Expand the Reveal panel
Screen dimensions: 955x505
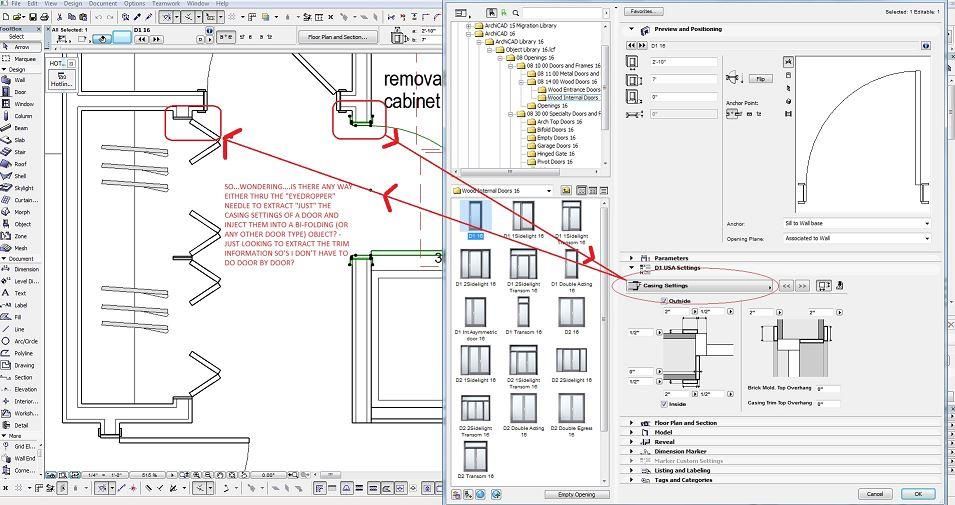click(632, 442)
